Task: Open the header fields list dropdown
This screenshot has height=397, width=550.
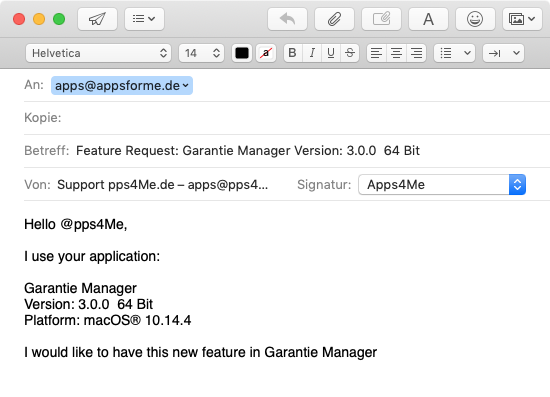Action: tap(144, 19)
